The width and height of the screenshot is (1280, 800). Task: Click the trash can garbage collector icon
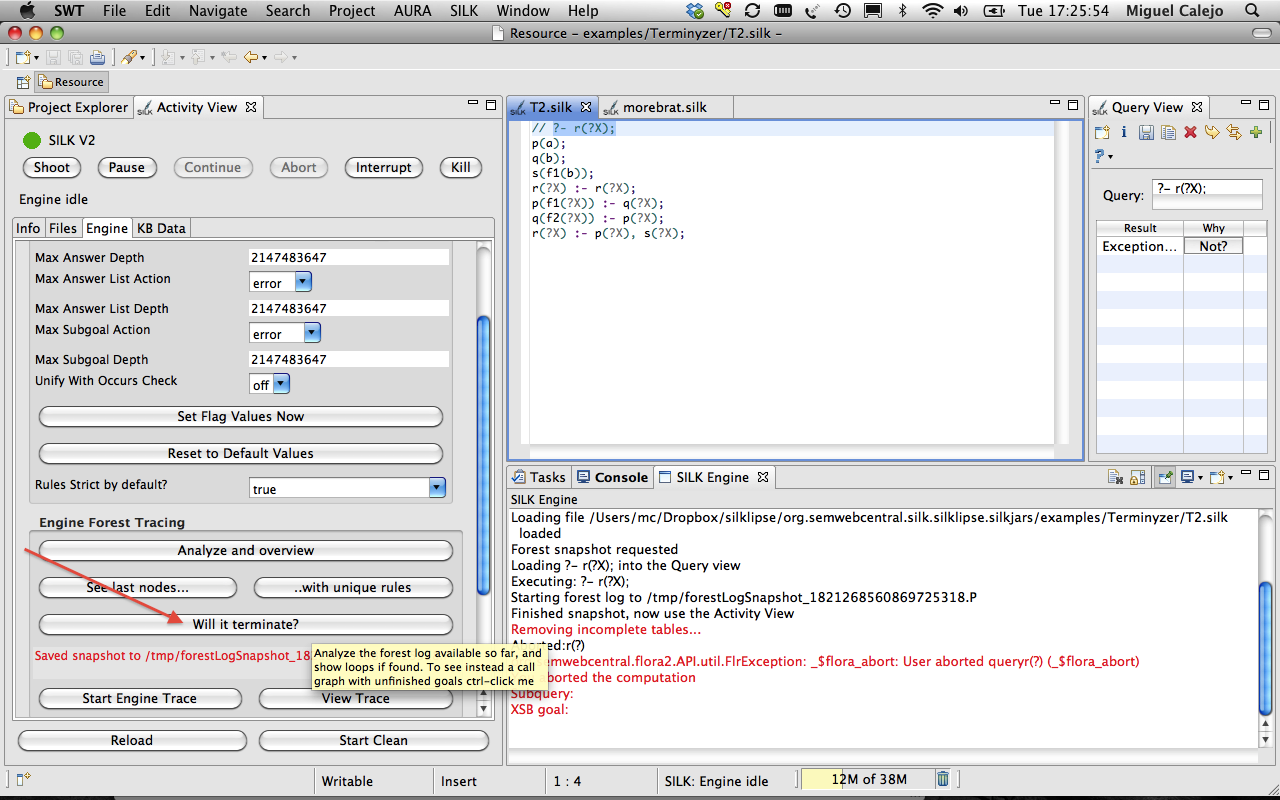tap(943, 779)
